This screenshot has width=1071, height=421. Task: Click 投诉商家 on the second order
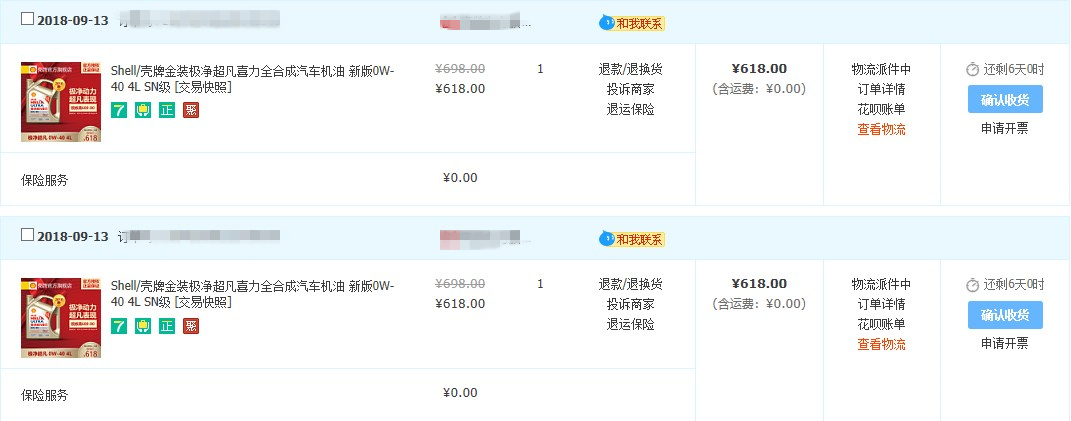(x=630, y=304)
